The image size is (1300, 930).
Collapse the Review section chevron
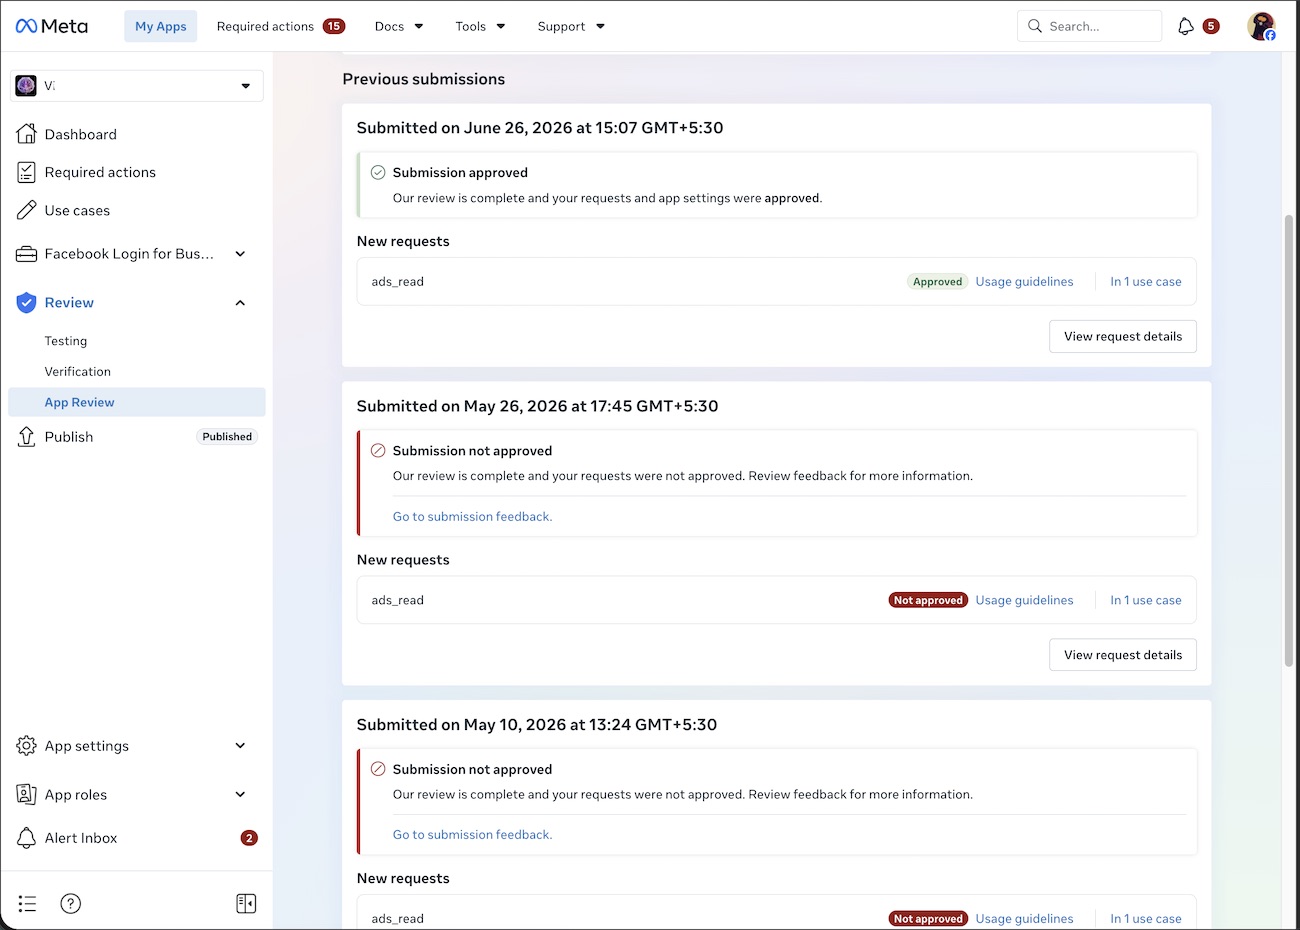pyautogui.click(x=240, y=303)
